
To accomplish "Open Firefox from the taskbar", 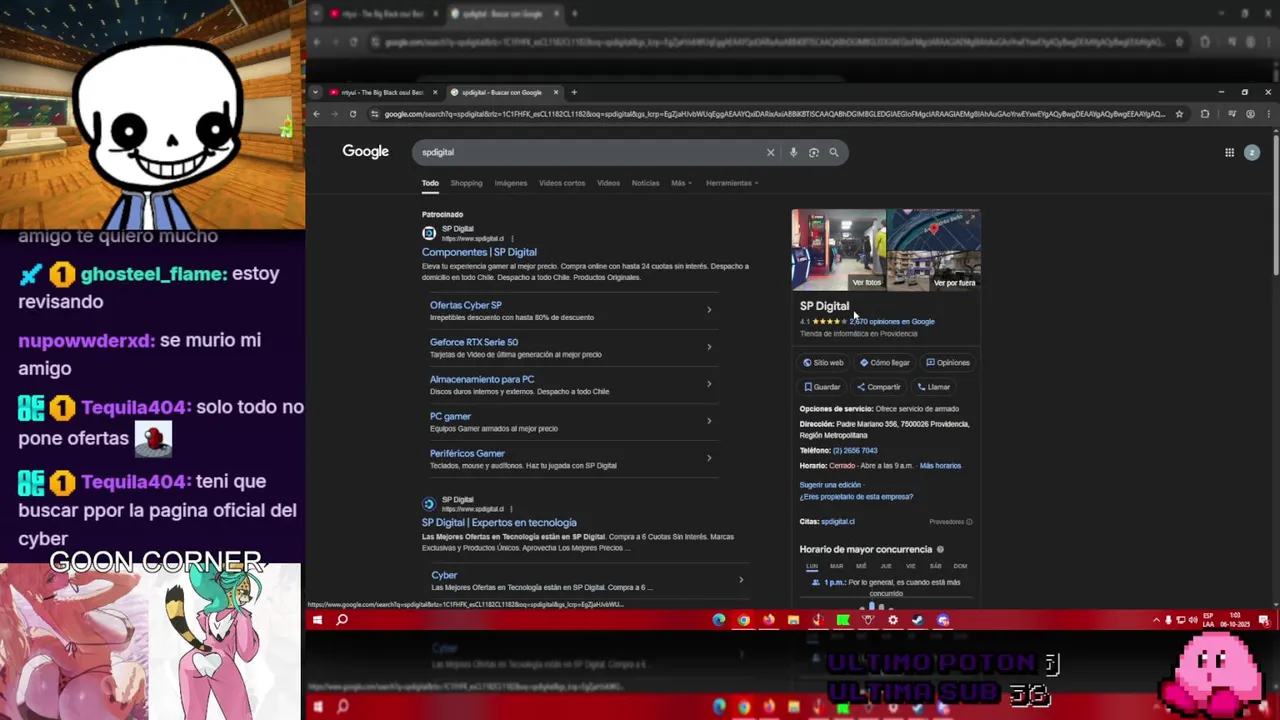I will coord(769,620).
